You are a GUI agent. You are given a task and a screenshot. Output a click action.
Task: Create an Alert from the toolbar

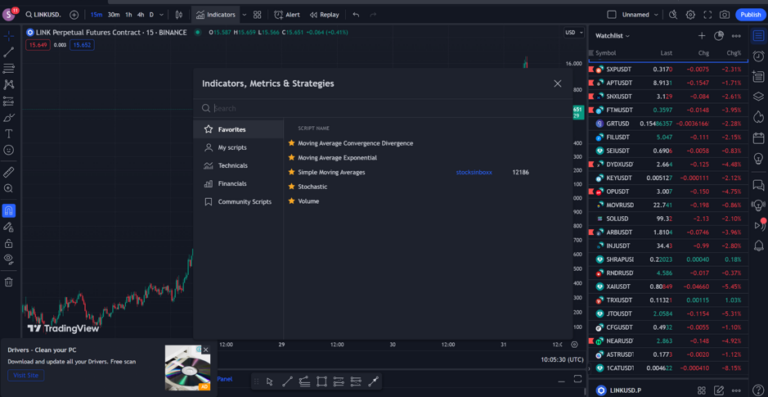tap(287, 15)
